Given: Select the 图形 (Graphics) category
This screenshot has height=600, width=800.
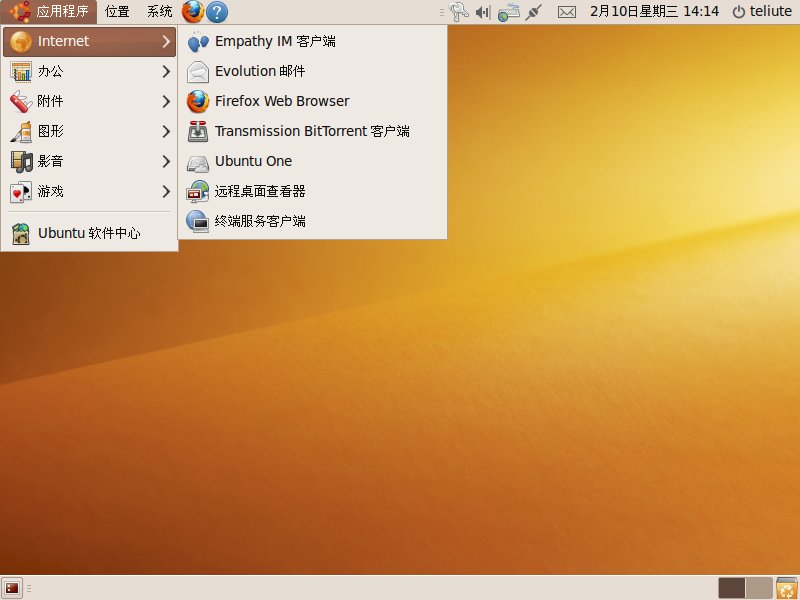Looking at the screenshot, I should coord(89,132).
